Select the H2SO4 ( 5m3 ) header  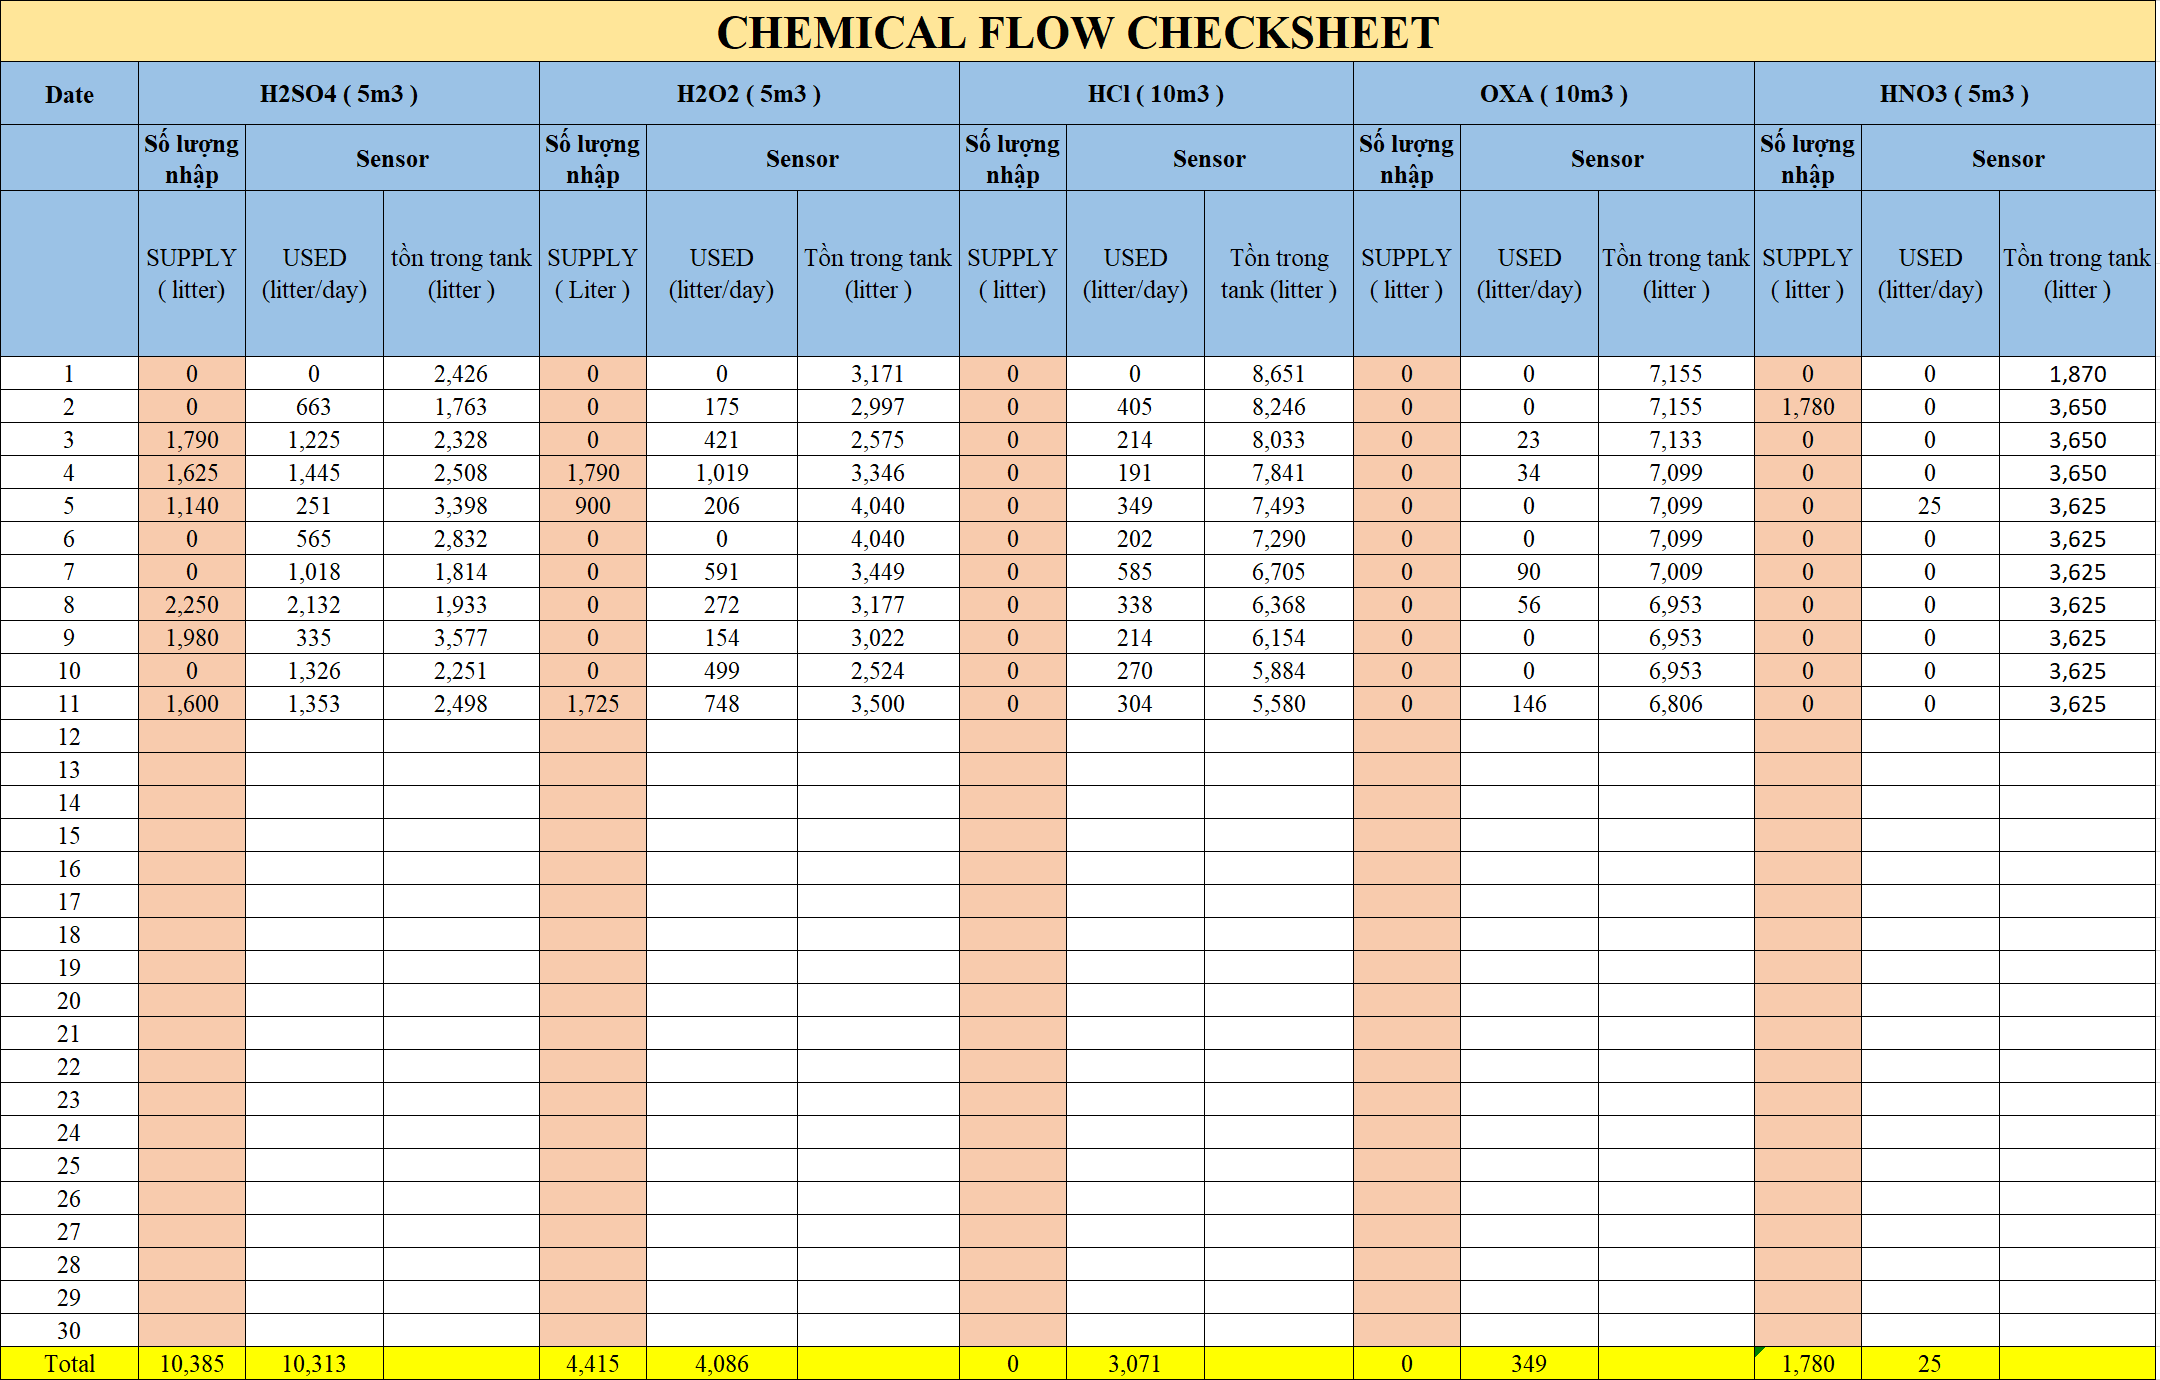(339, 94)
